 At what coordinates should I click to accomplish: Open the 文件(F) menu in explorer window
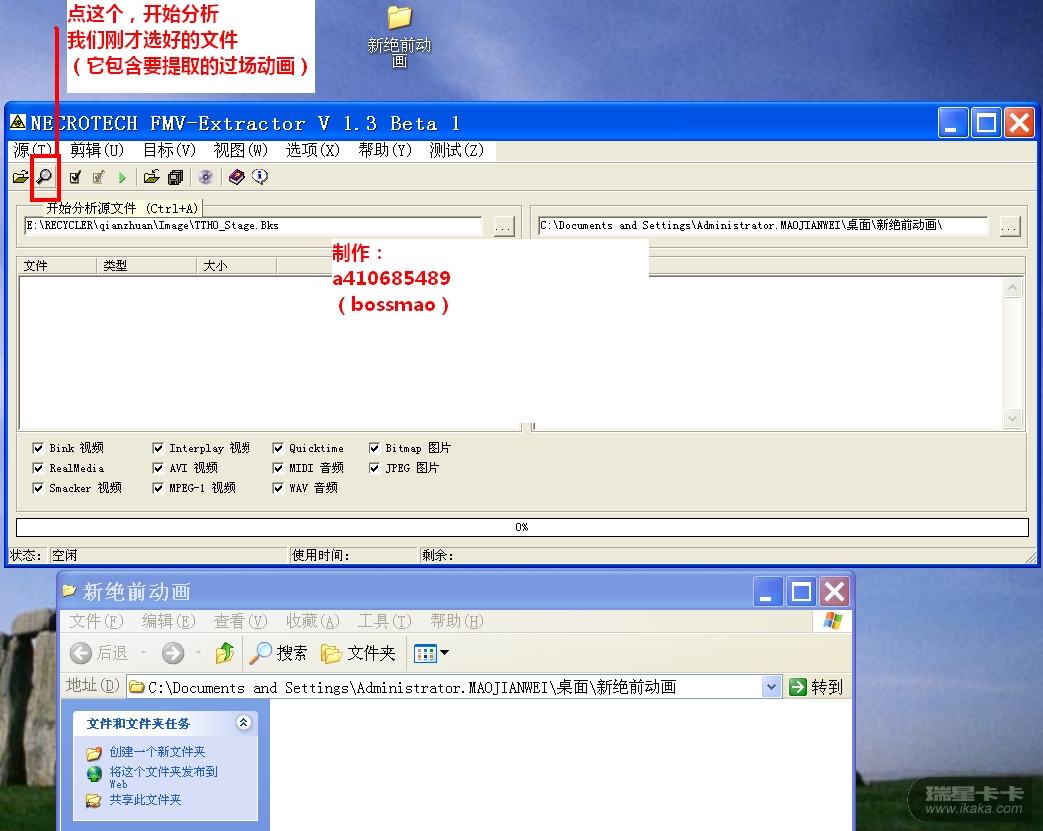[x=96, y=621]
